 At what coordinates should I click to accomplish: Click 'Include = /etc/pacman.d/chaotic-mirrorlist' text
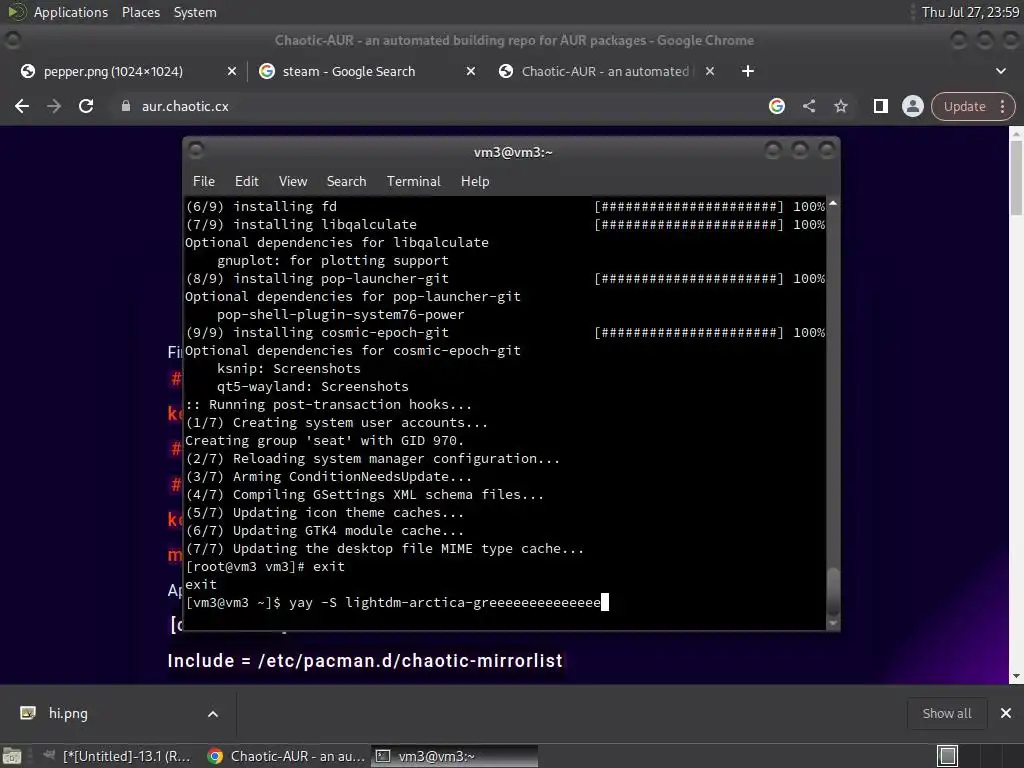[365, 661]
